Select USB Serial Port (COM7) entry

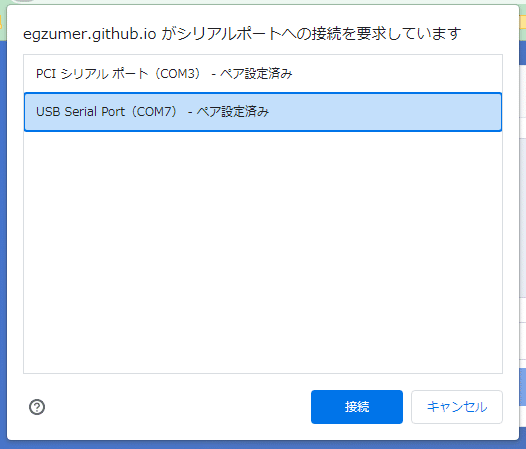[263, 112]
